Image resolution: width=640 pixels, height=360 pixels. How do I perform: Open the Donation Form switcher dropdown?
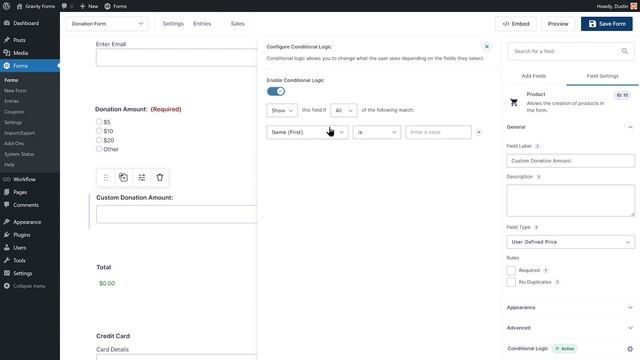pos(107,24)
